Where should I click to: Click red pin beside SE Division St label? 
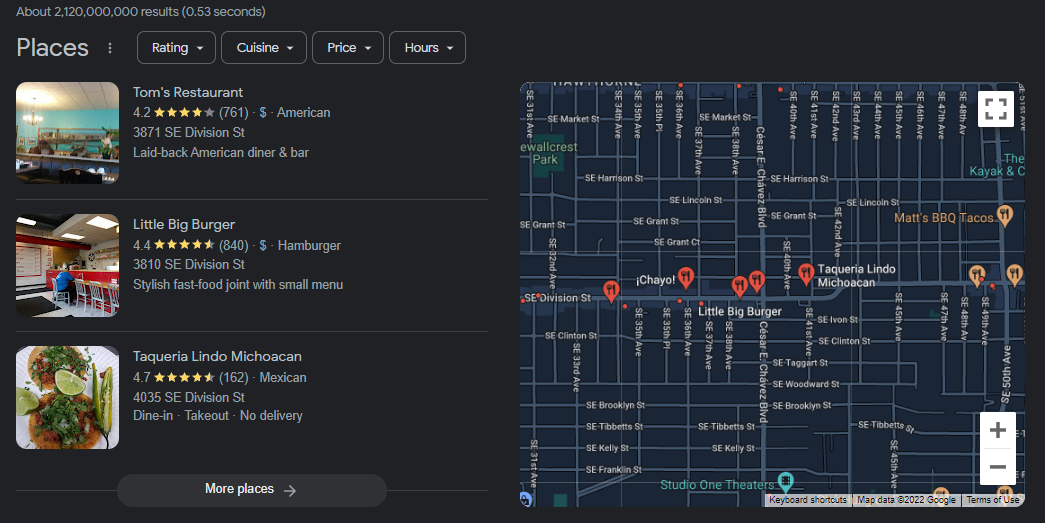coord(610,290)
